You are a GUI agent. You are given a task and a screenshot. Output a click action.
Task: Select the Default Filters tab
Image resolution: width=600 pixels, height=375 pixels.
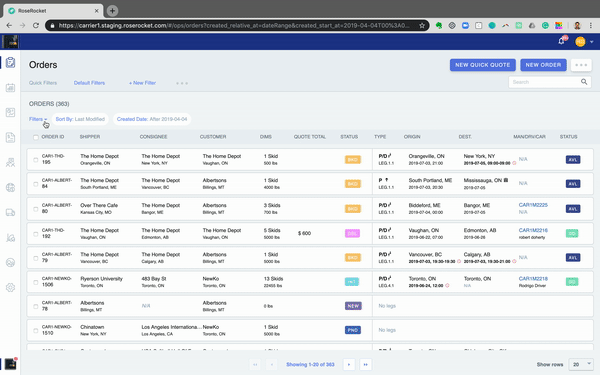pos(89,83)
